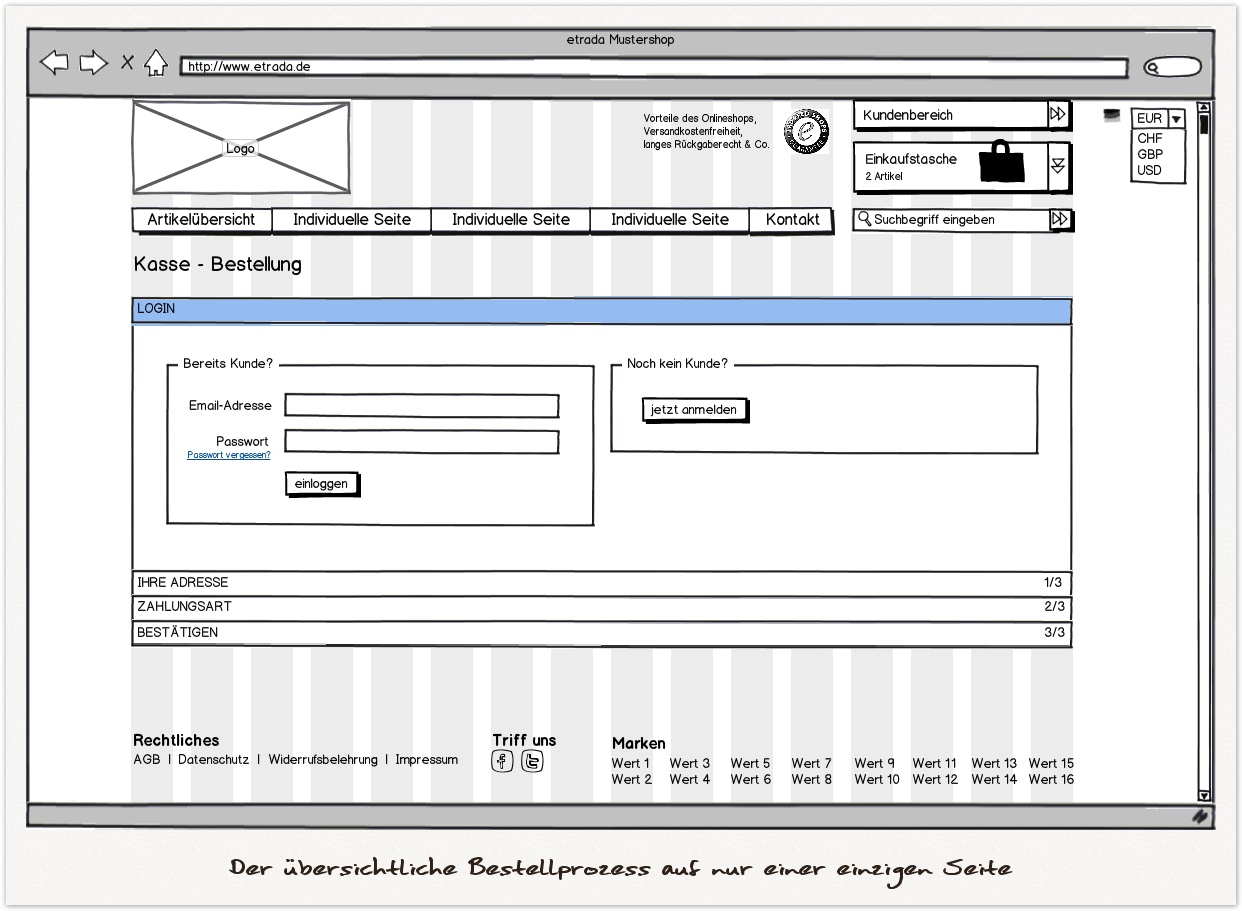Open the shopping bag icon in Einkaufstasche
The width and height of the screenshot is (1242, 911).
point(1003,163)
